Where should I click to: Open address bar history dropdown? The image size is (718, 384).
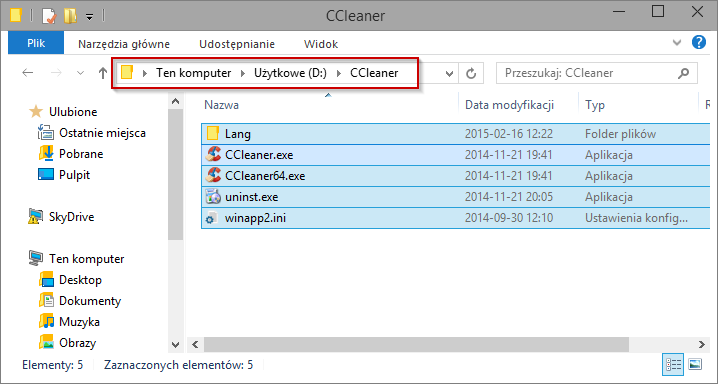point(449,73)
